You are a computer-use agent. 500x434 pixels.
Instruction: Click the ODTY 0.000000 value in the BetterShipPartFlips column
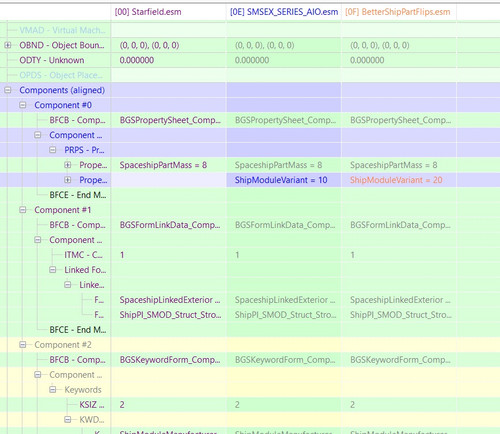click(367, 60)
